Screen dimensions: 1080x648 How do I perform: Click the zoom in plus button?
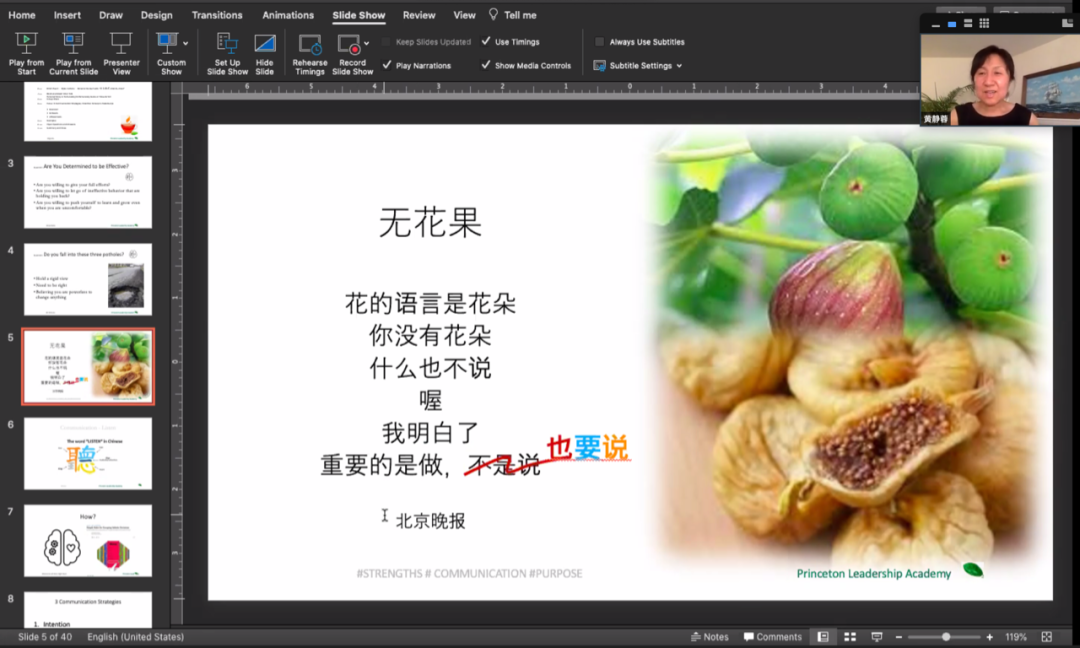click(x=990, y=637)
